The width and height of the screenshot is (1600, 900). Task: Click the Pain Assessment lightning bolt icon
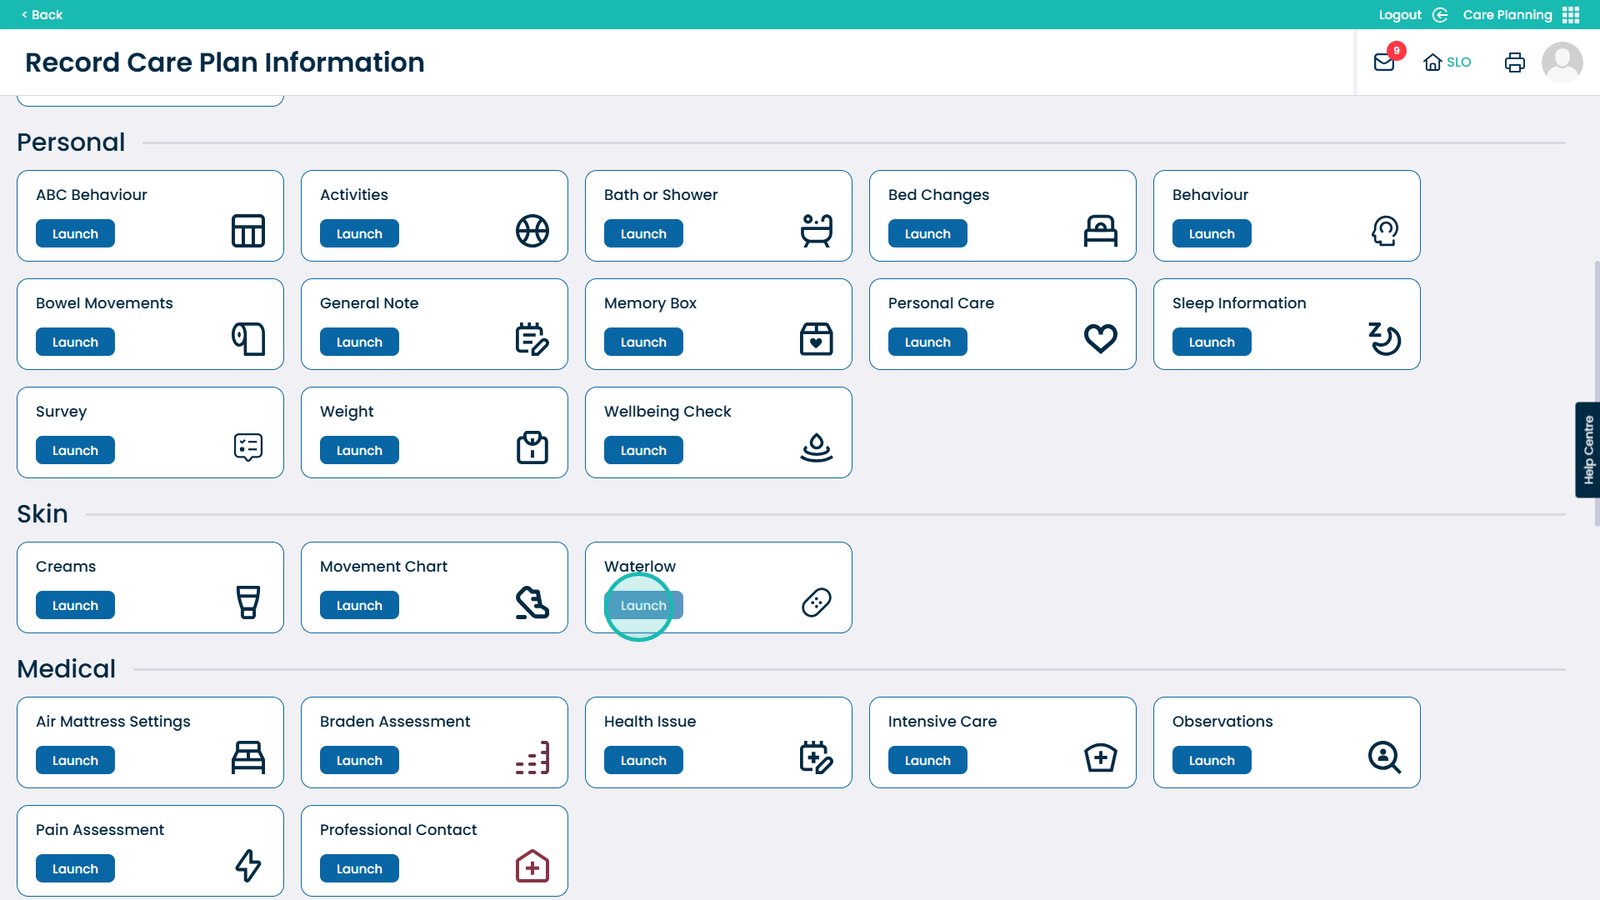tap(248, 866)
